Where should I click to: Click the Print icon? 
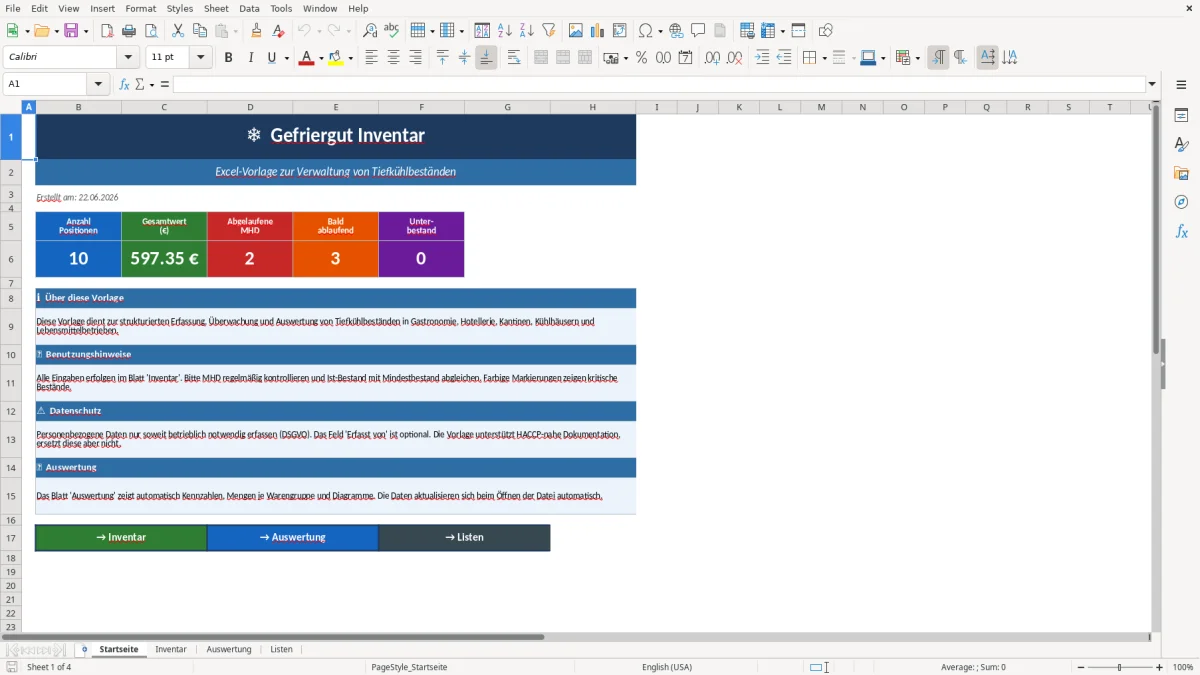129,31
